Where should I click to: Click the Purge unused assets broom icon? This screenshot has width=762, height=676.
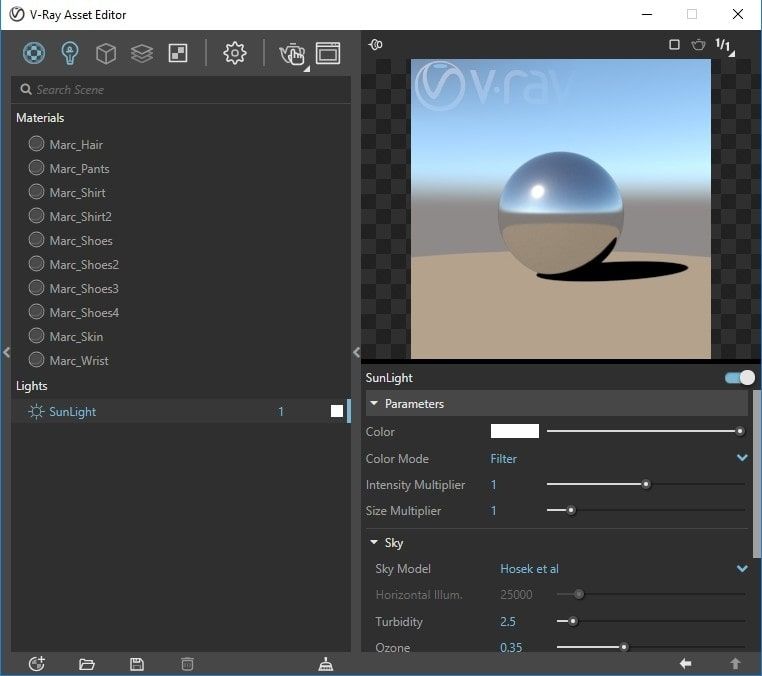point(326,663)
